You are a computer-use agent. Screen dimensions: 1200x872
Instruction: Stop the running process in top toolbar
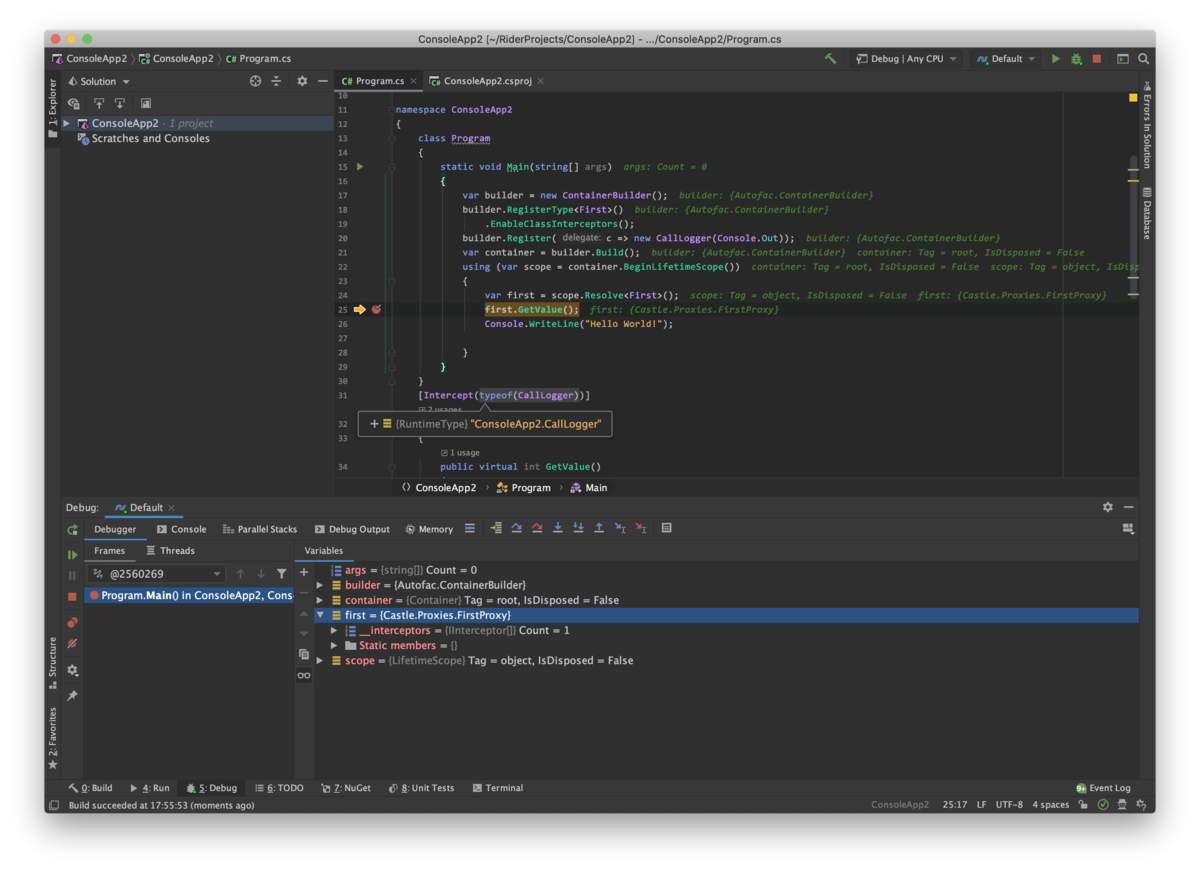pos(1097,59)
